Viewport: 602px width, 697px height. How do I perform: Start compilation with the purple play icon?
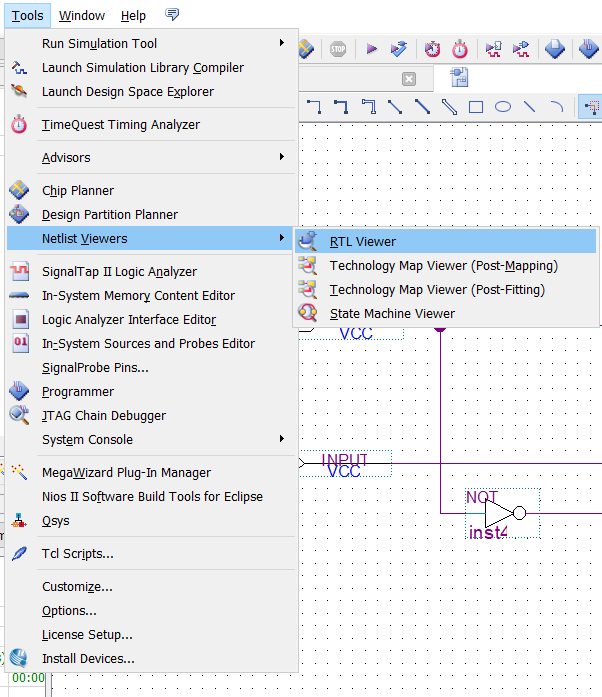[x=371, y=48]
